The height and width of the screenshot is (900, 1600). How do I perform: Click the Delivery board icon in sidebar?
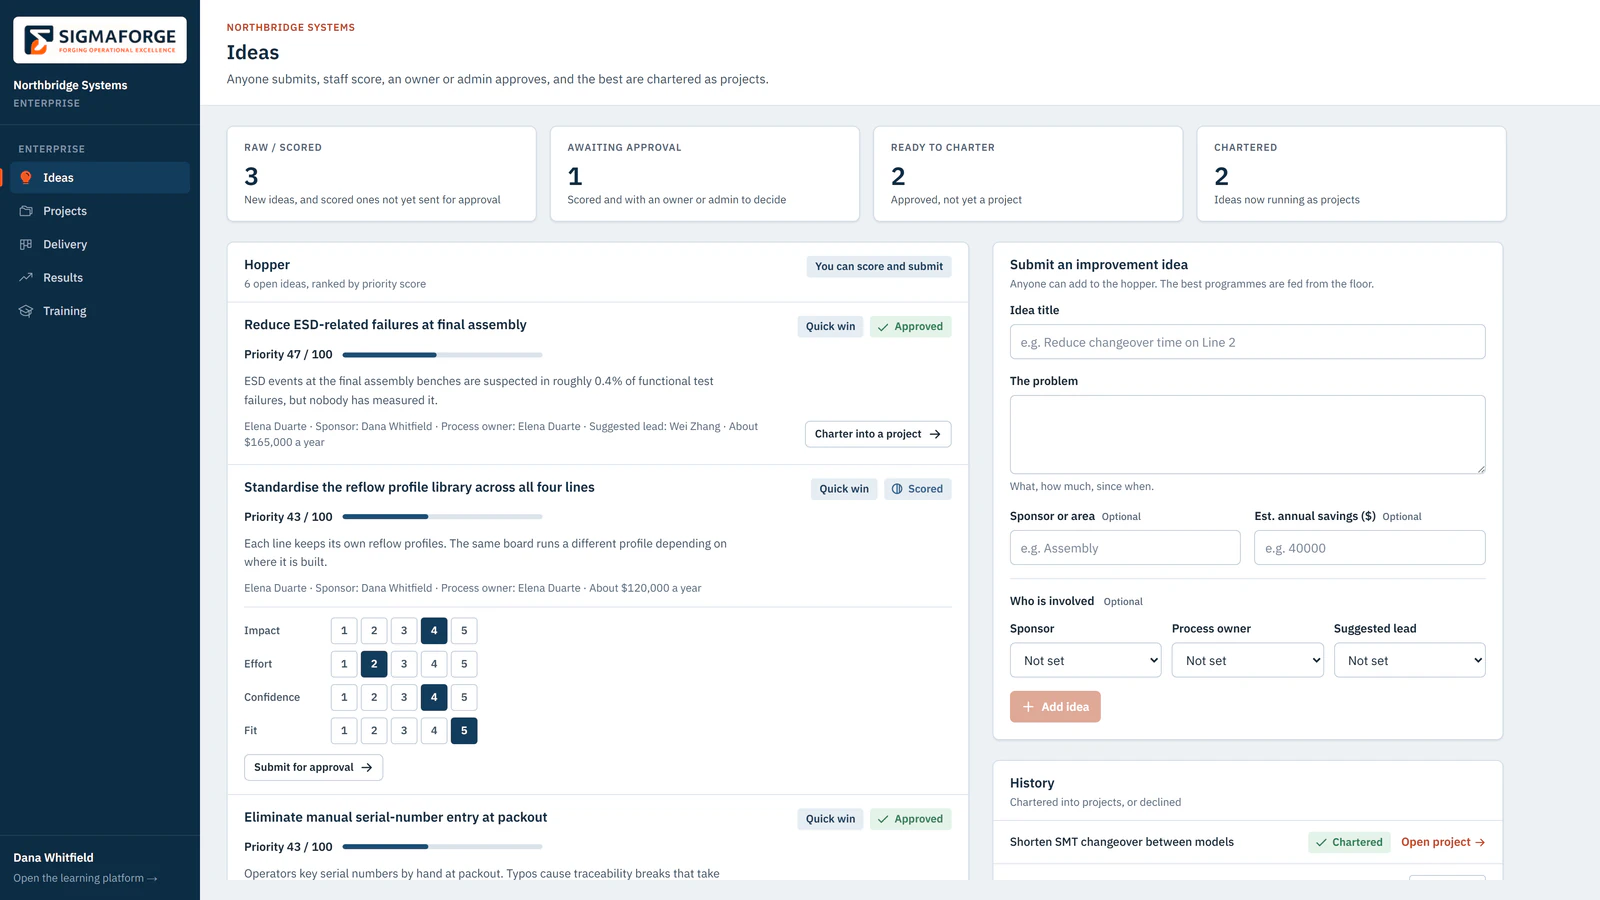[x=26, y=244]
